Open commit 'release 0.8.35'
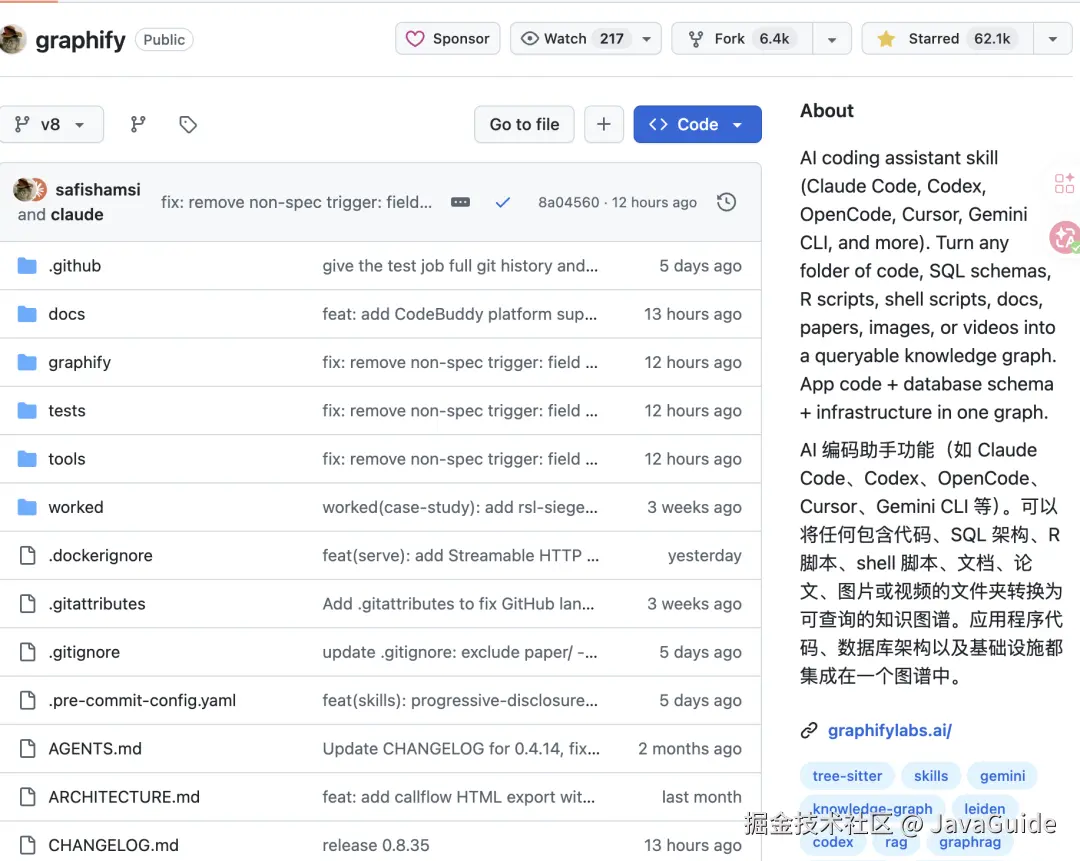Screen dimensions: 1080x861 [375, 844]
